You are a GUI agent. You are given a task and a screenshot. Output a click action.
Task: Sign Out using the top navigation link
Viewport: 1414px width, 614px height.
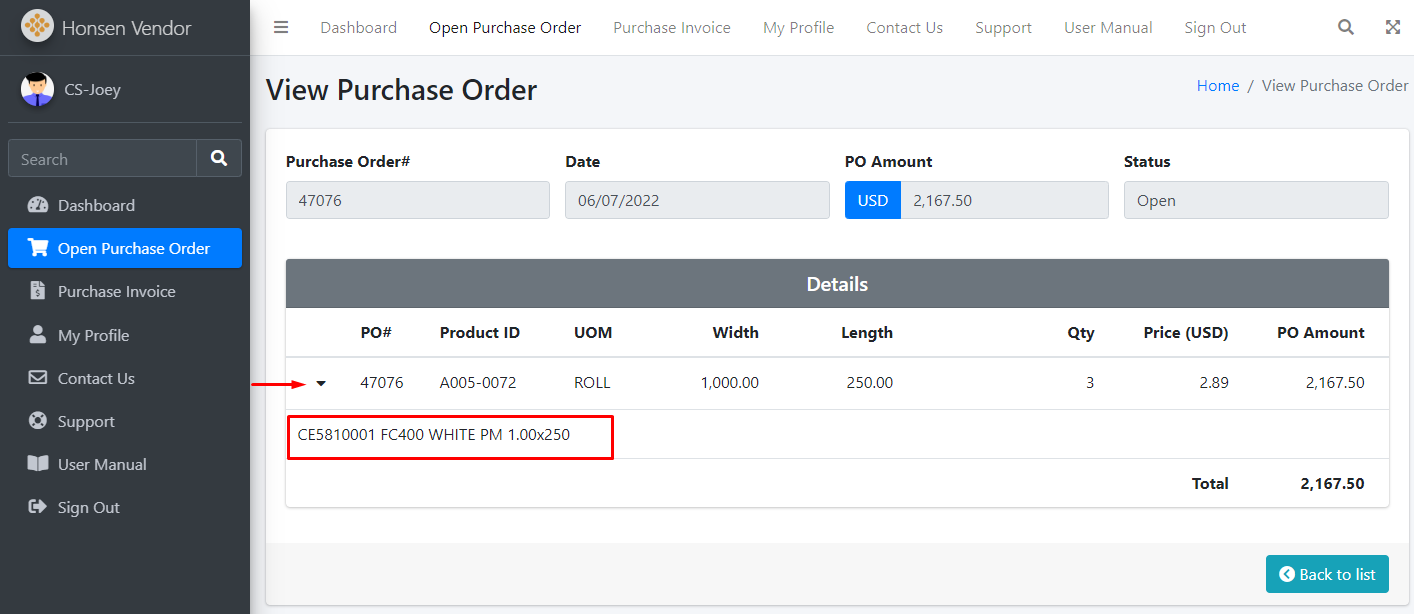[x=1215, y=28]
